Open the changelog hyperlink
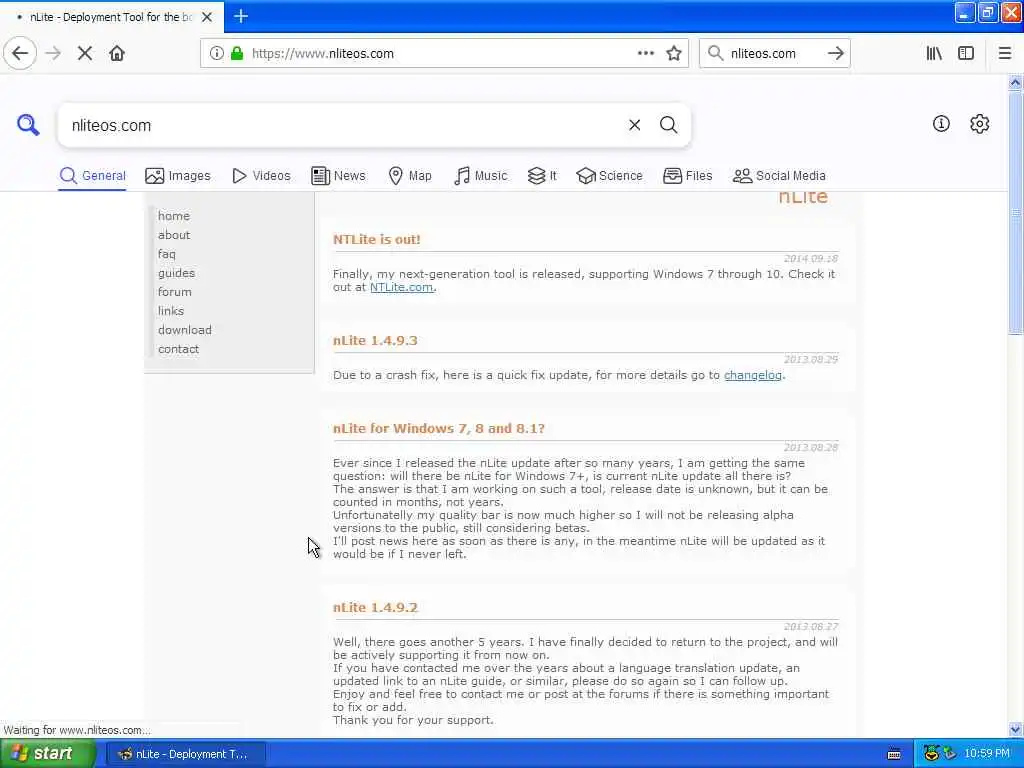 tap(752, 376)
